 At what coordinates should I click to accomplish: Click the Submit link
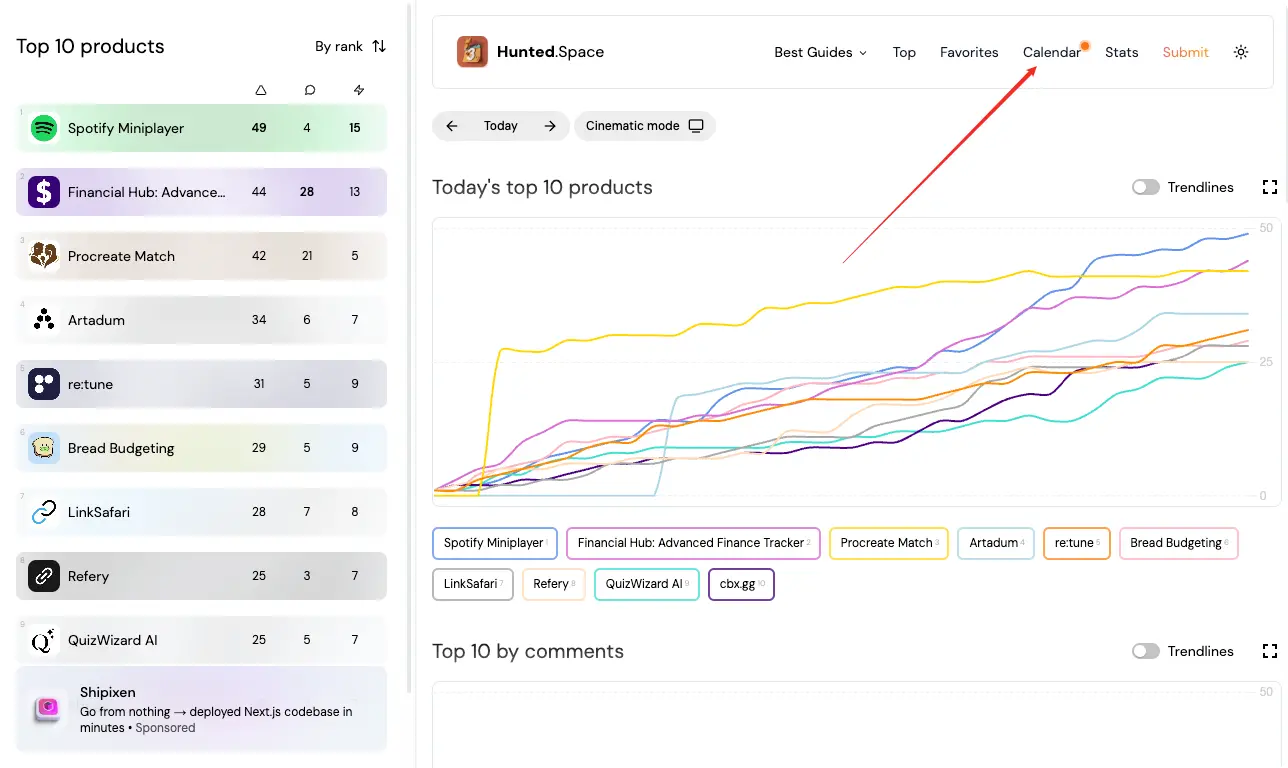[1185, 52]
